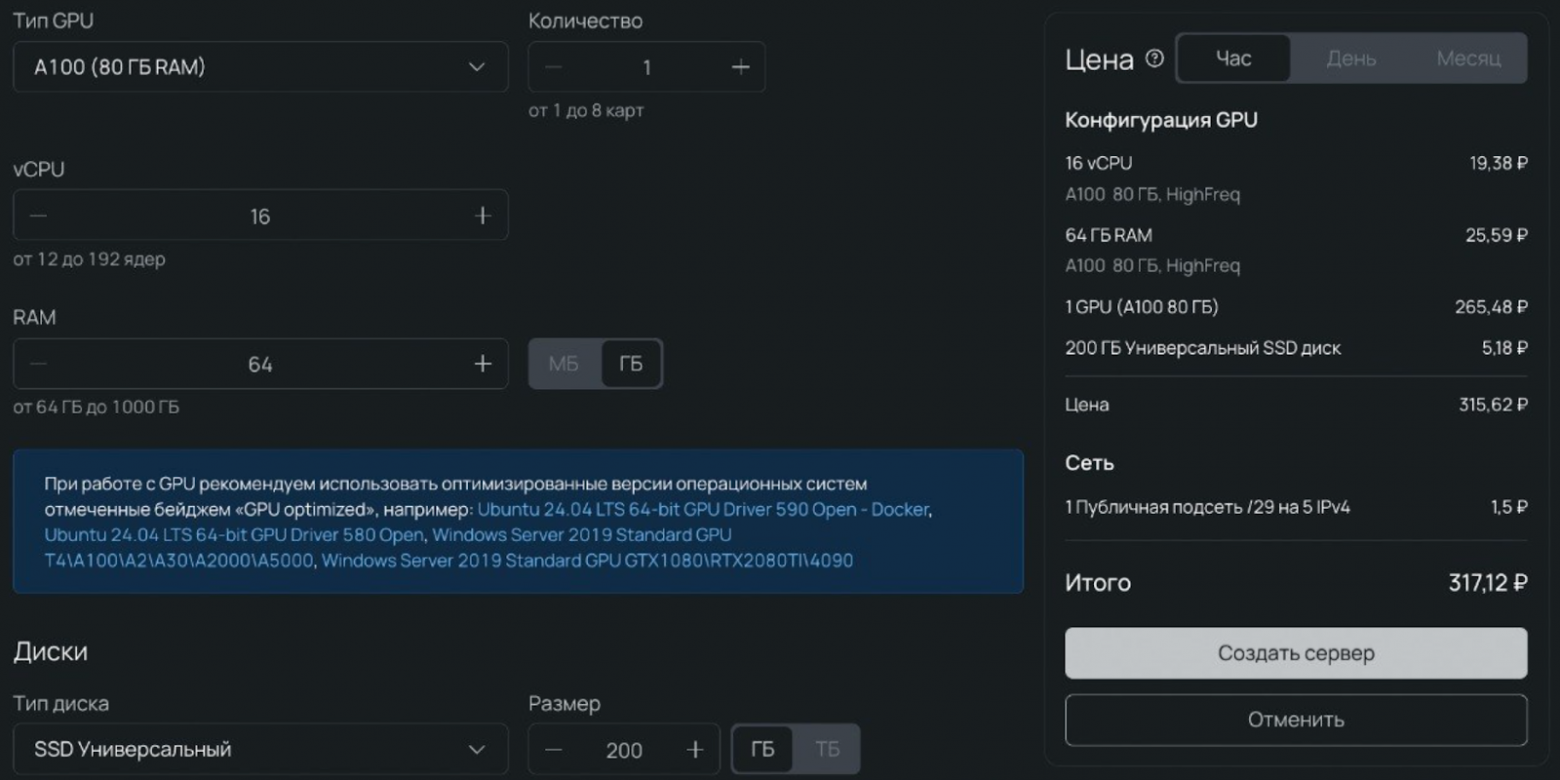Click the Отменить button
The height and width of the screenshot is (780, 1560).
coord(1295,719)
